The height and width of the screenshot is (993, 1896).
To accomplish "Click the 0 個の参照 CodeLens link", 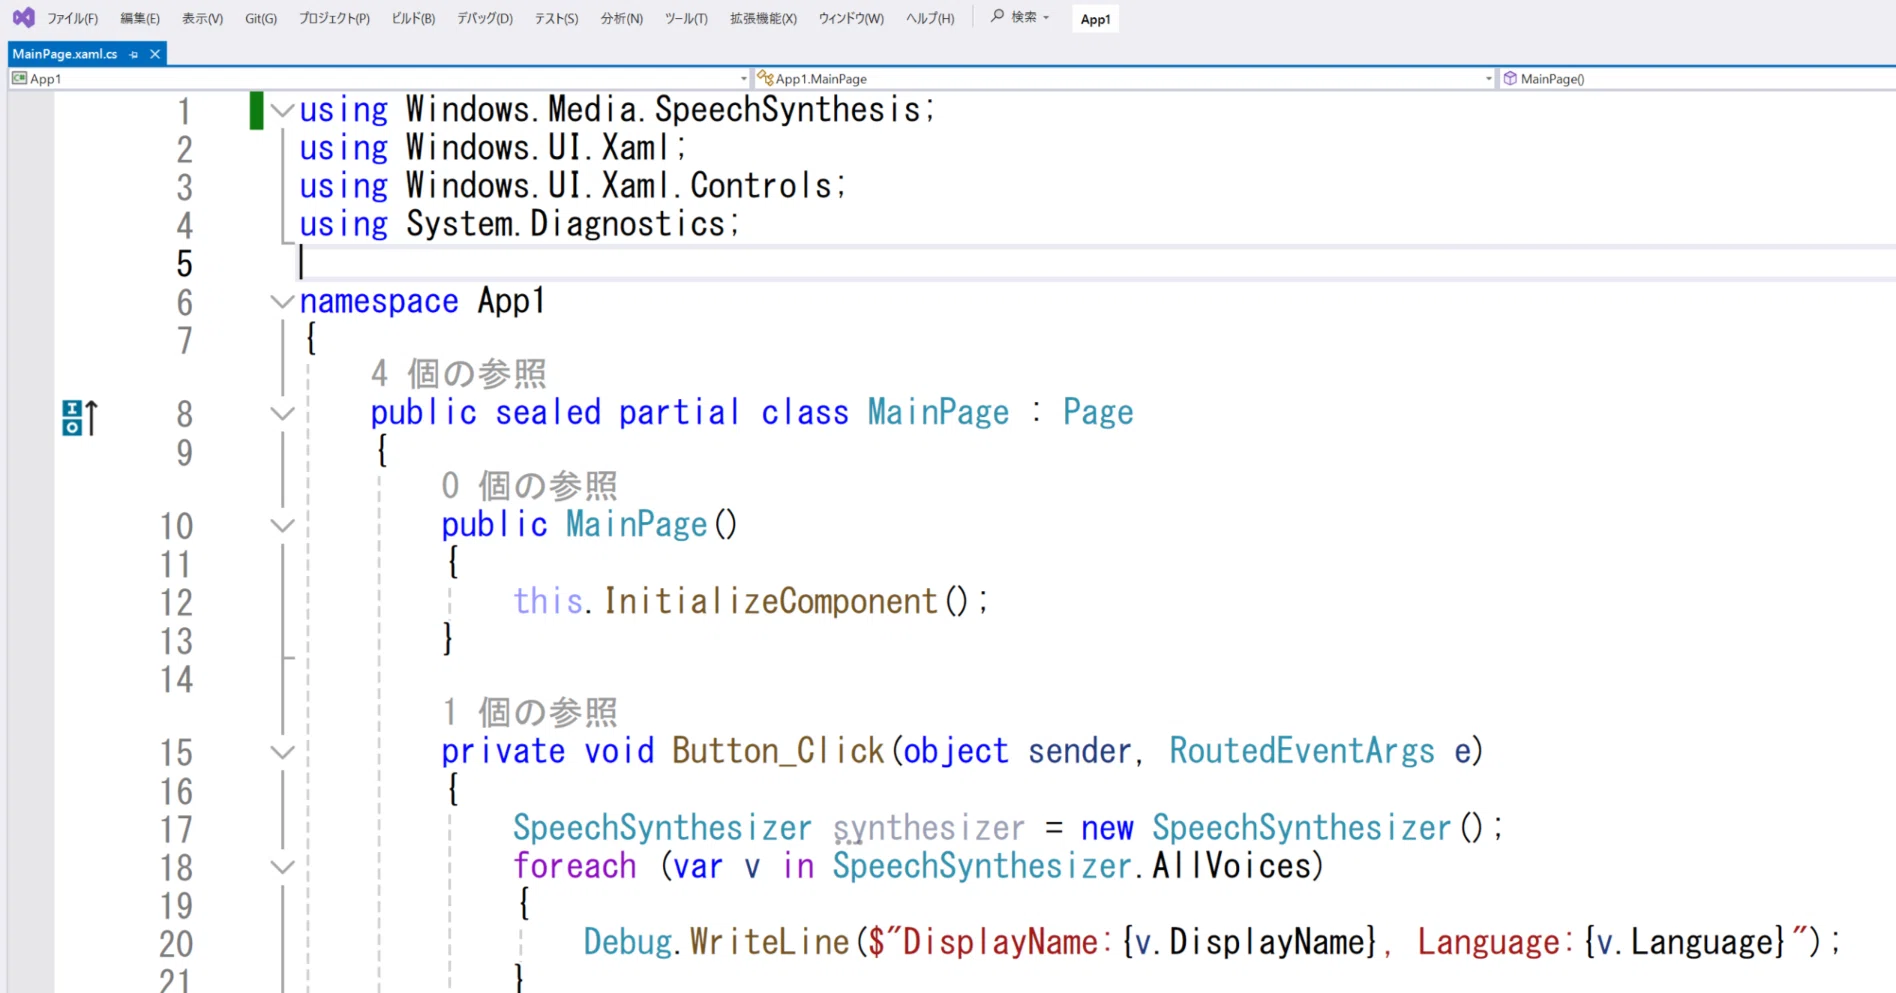I will (529, 486).
